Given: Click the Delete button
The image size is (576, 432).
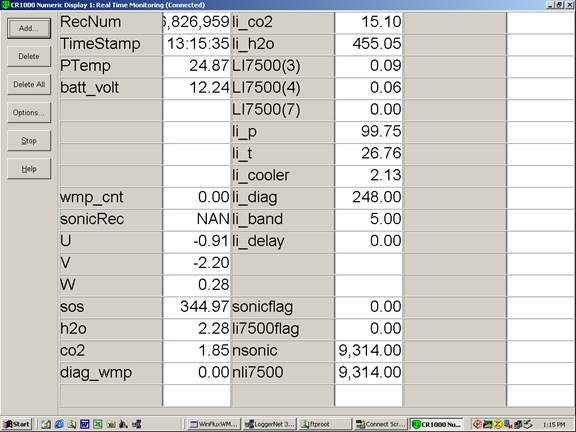Looking at the screenshot, I should pos(29,56).
